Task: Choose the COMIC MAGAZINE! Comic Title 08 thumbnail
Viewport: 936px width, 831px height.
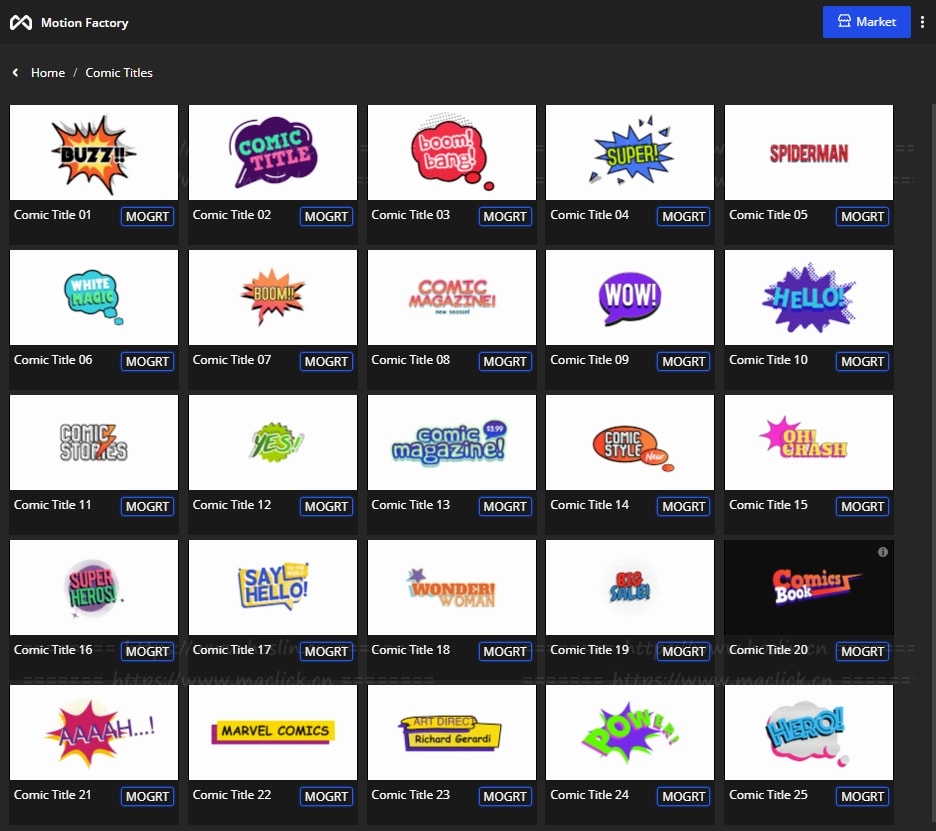Action: click(x=451, y=297)
